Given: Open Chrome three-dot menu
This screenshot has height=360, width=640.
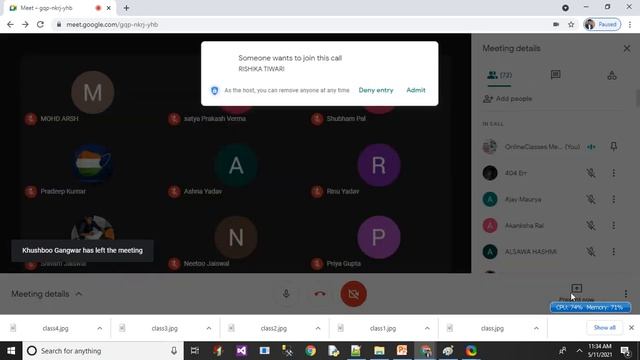Looking at the screenshot, I should click(x=630, y=24).
